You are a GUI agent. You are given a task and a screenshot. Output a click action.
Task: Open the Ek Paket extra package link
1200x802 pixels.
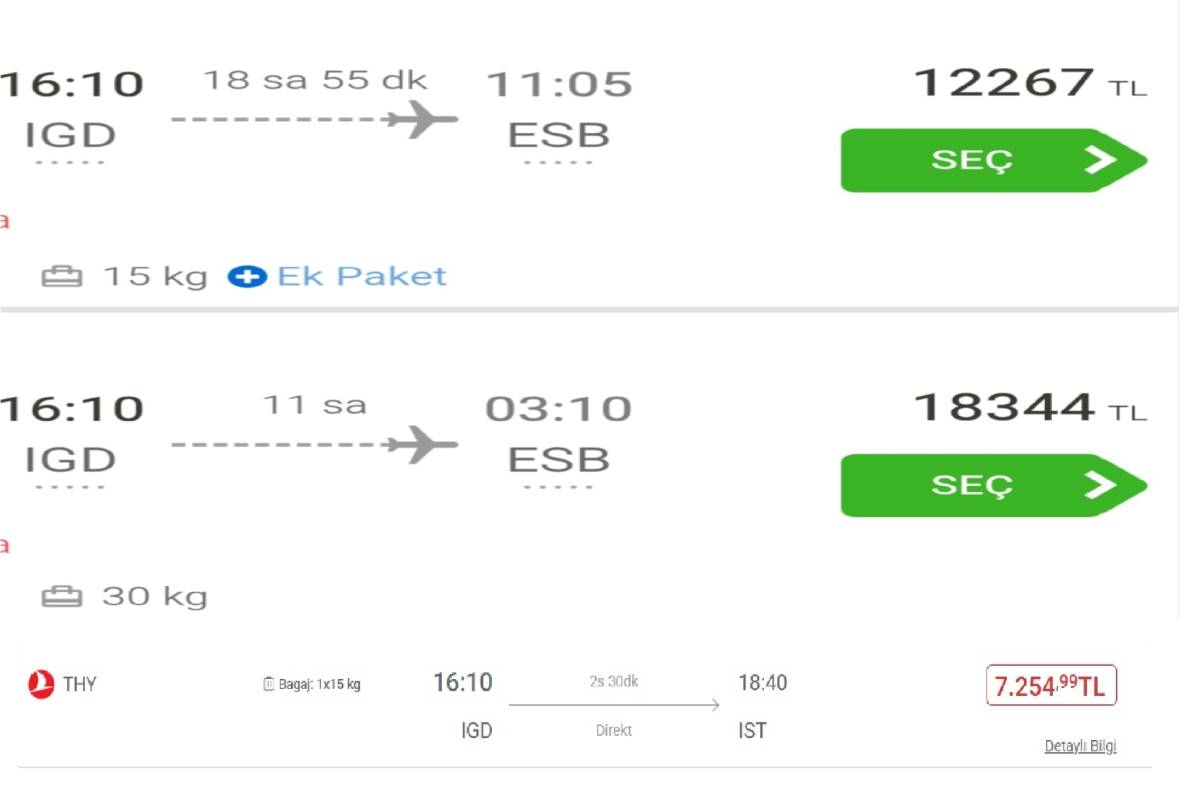click(x=362, y=276)
